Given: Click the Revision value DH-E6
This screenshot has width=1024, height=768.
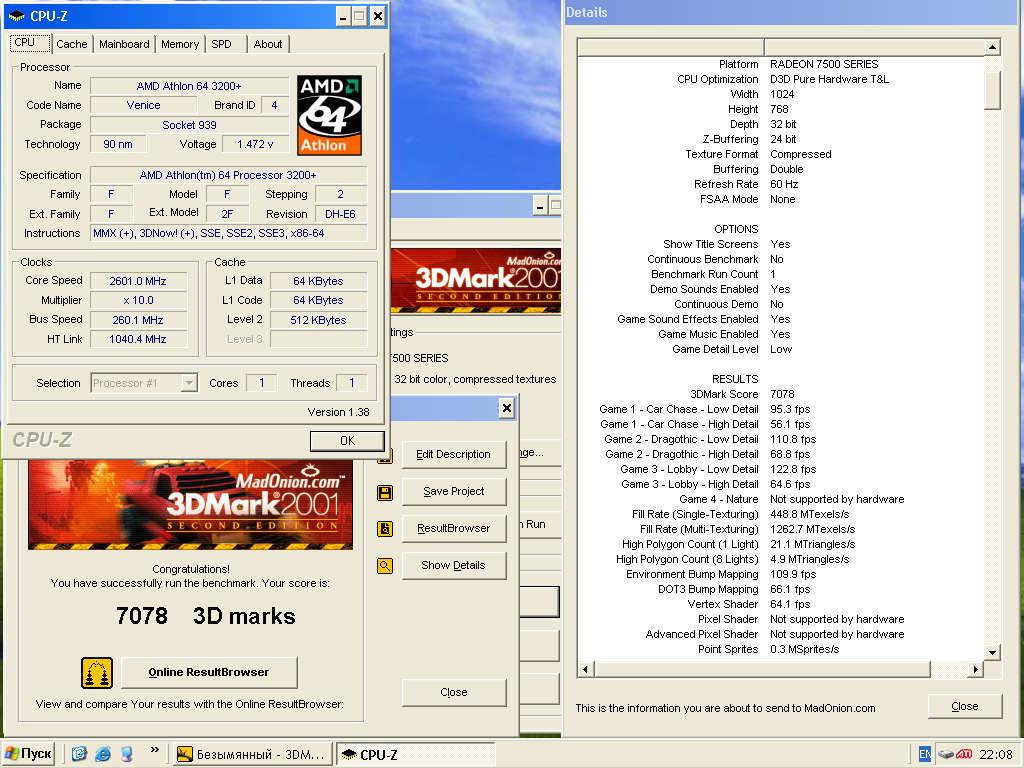Looking at the screenshot, I should 340,214.
